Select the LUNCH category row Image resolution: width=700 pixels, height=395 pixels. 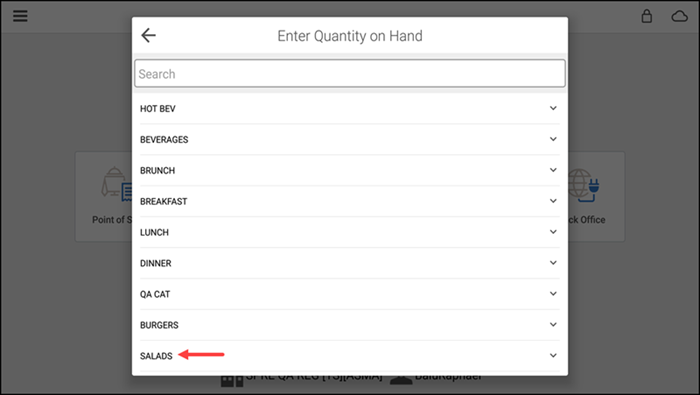(x=350, y=232)
